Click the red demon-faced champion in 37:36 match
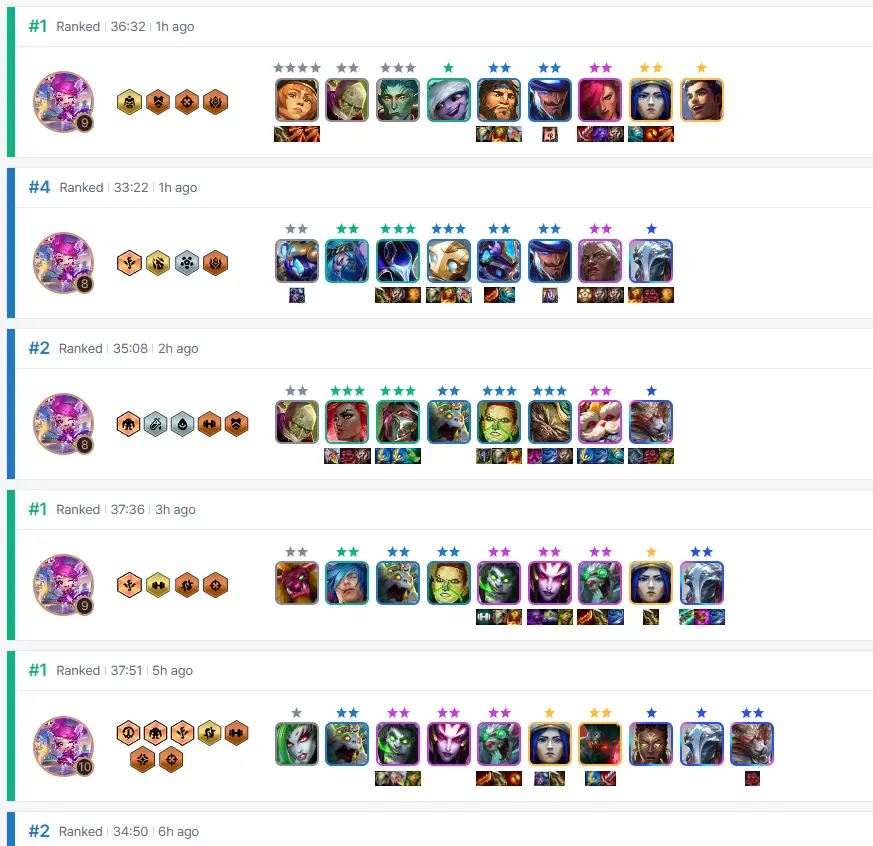 (x=297, y=583)
